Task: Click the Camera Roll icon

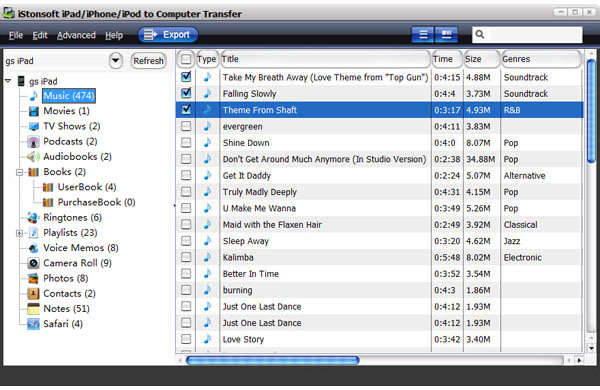Action: click(x=33, y=263)
